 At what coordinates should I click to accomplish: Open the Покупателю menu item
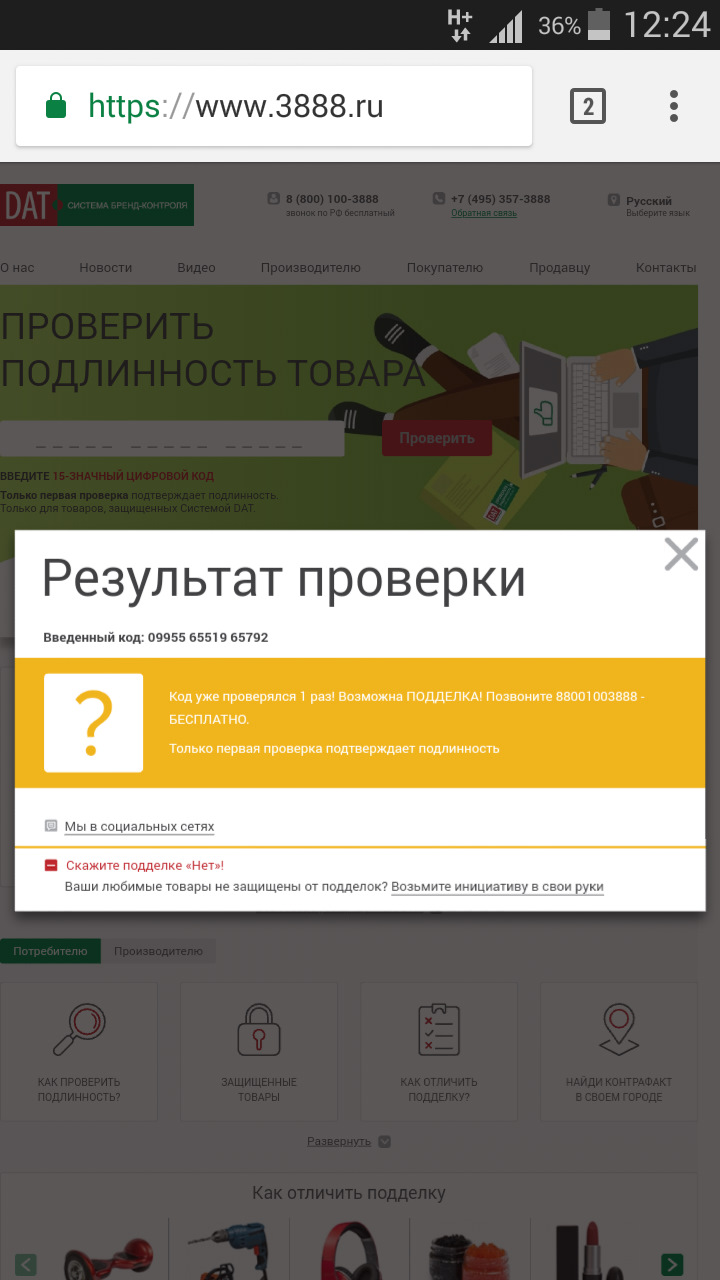(x=445, y=268)
